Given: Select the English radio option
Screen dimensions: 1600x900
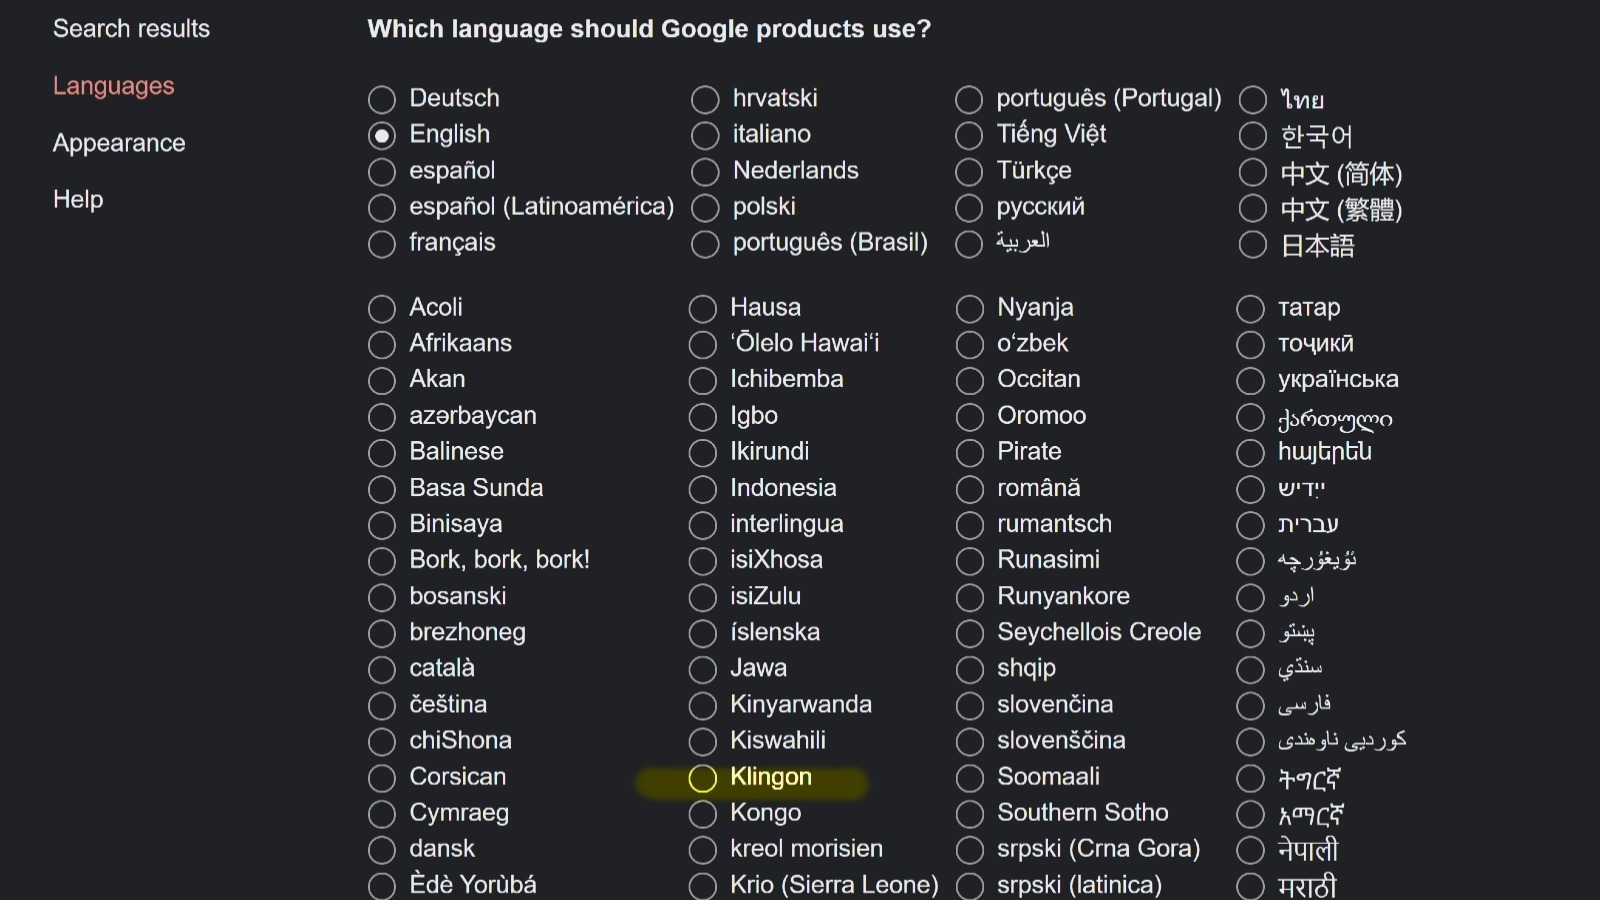Looking at the screenshot, I should [382, 135].
